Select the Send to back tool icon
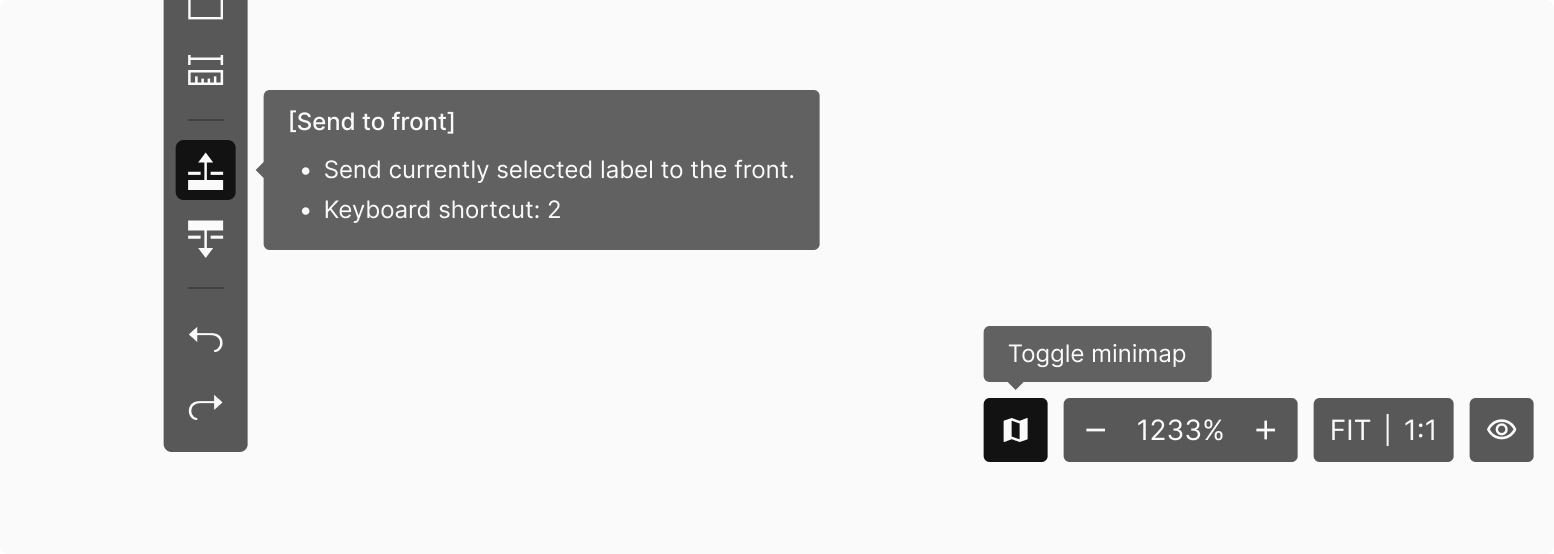Image resolution: width=1554 pixels, height=554 pixels. (x=205, y=239)
